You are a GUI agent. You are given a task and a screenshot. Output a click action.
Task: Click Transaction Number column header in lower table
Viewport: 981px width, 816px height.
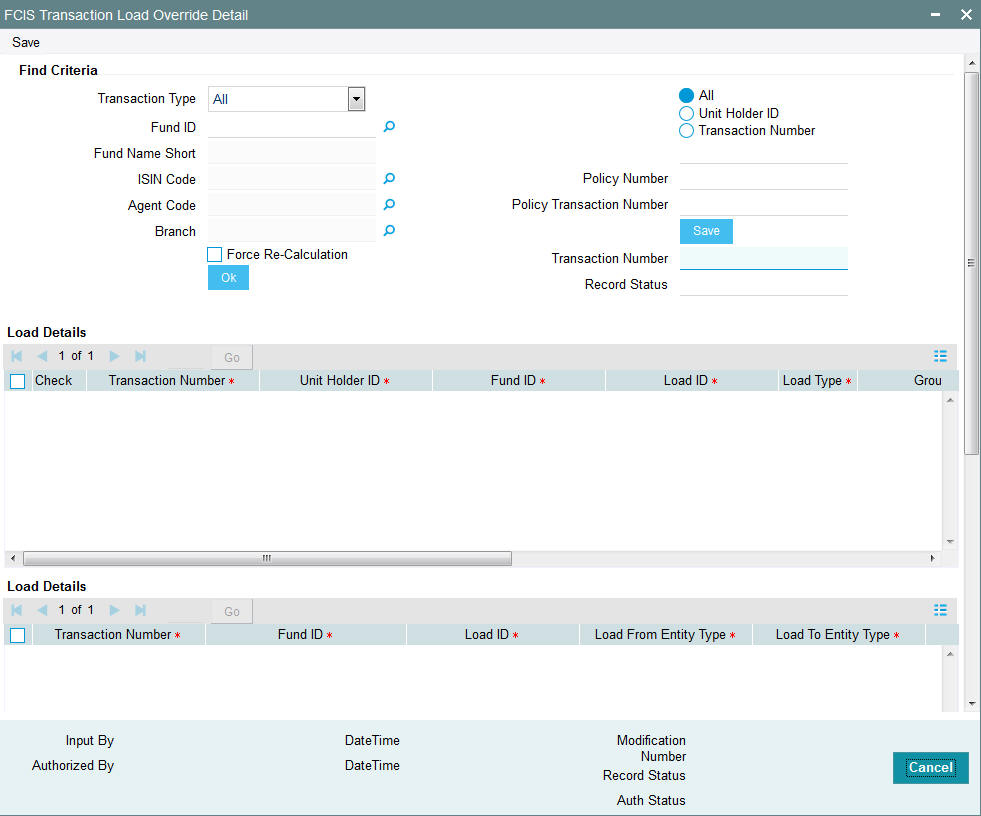click(x=118, y=635)
